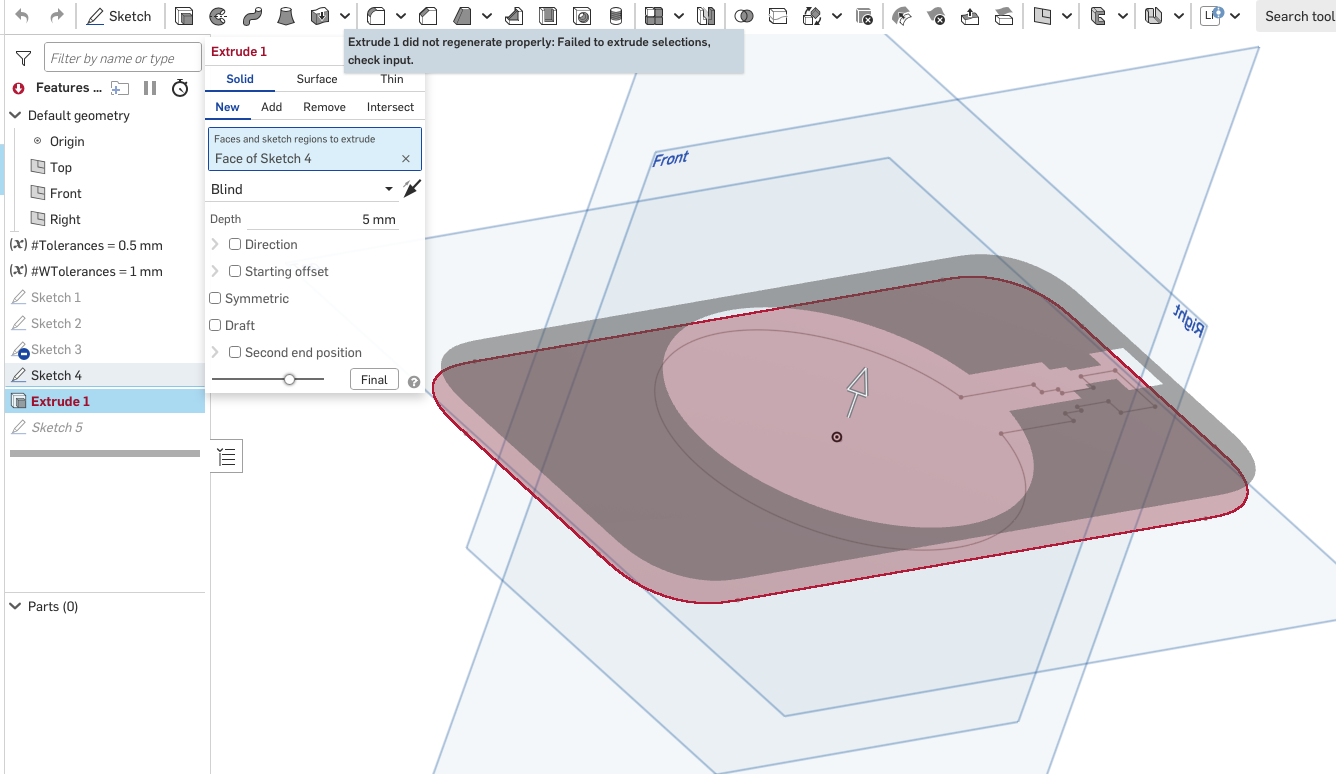Switch to the Surface tab
Viewport: 1336px width, 774px height.
[x=316, y=79]
